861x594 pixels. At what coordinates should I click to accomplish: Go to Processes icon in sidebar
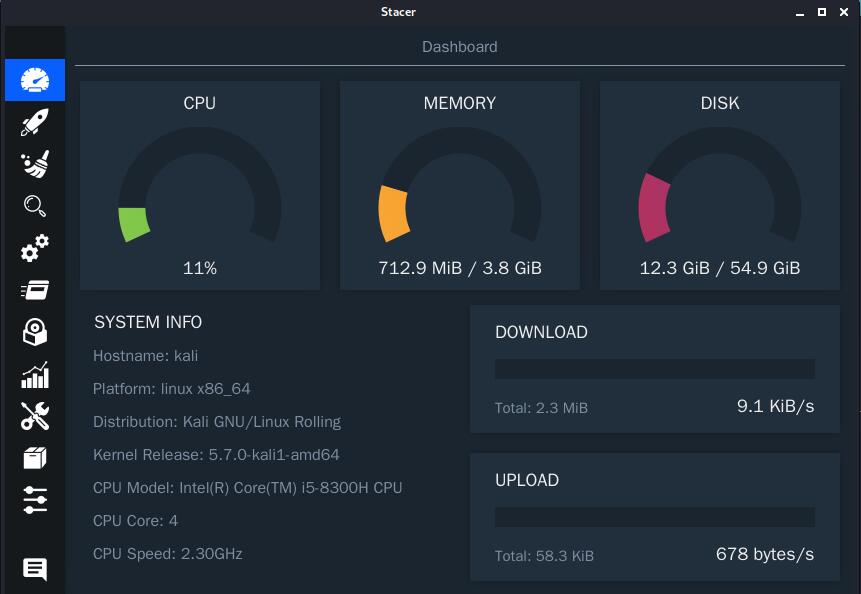click(x=35, y=290)
